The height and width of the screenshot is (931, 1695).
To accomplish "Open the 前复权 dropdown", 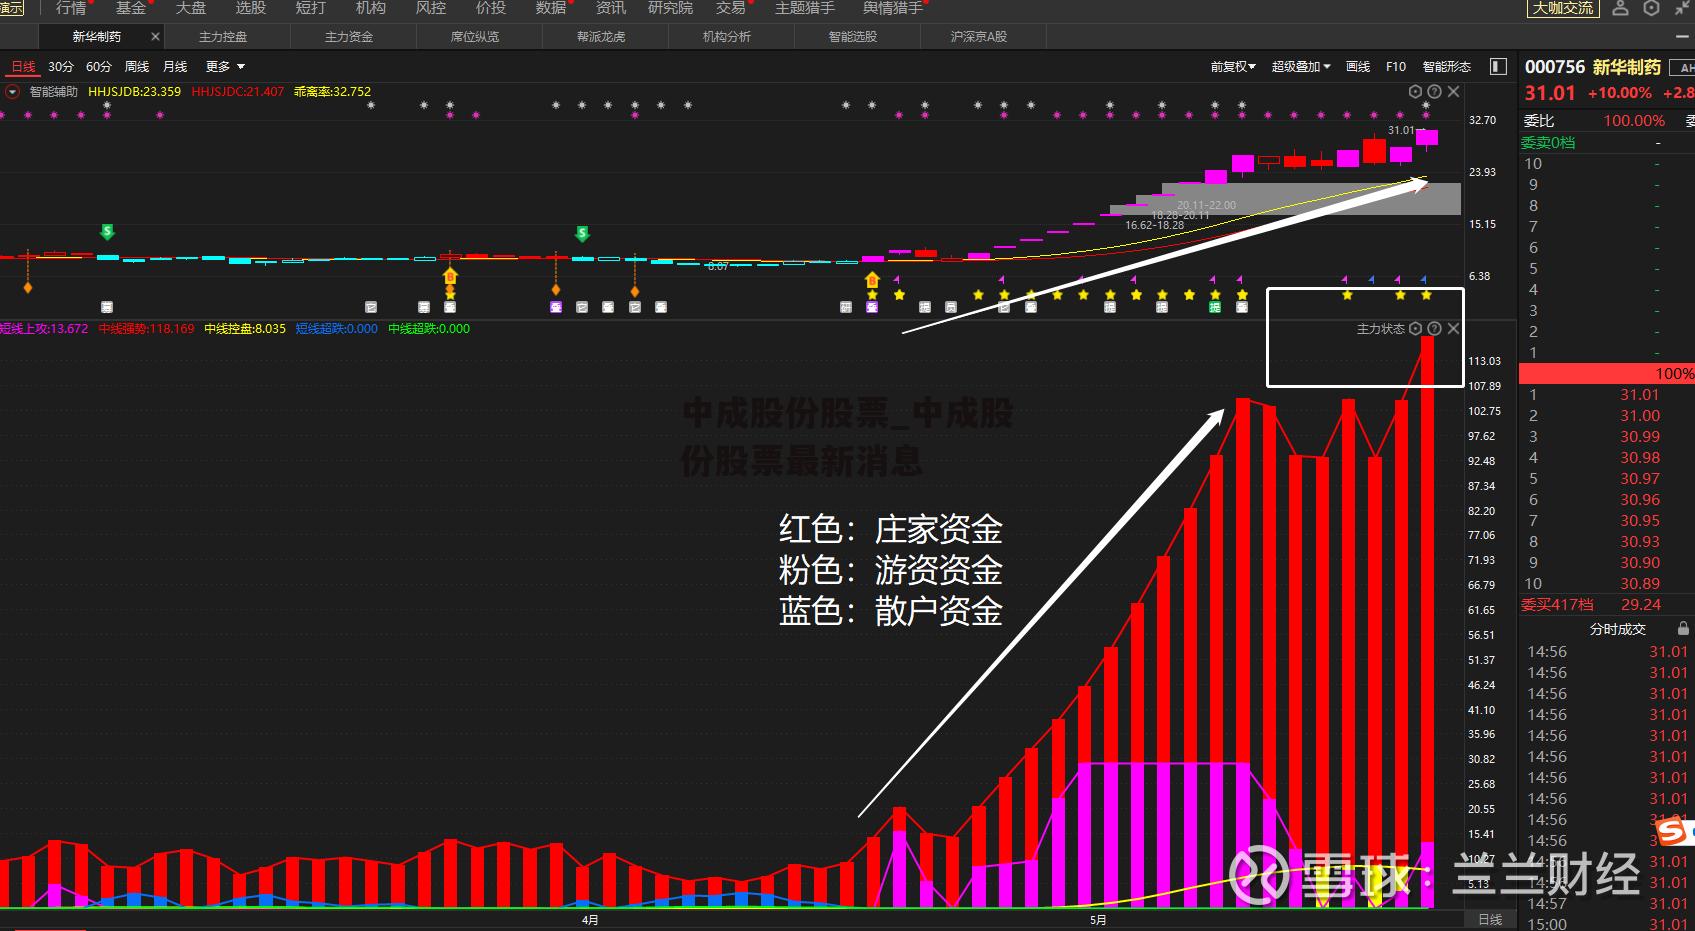I will coord(1233,66).
